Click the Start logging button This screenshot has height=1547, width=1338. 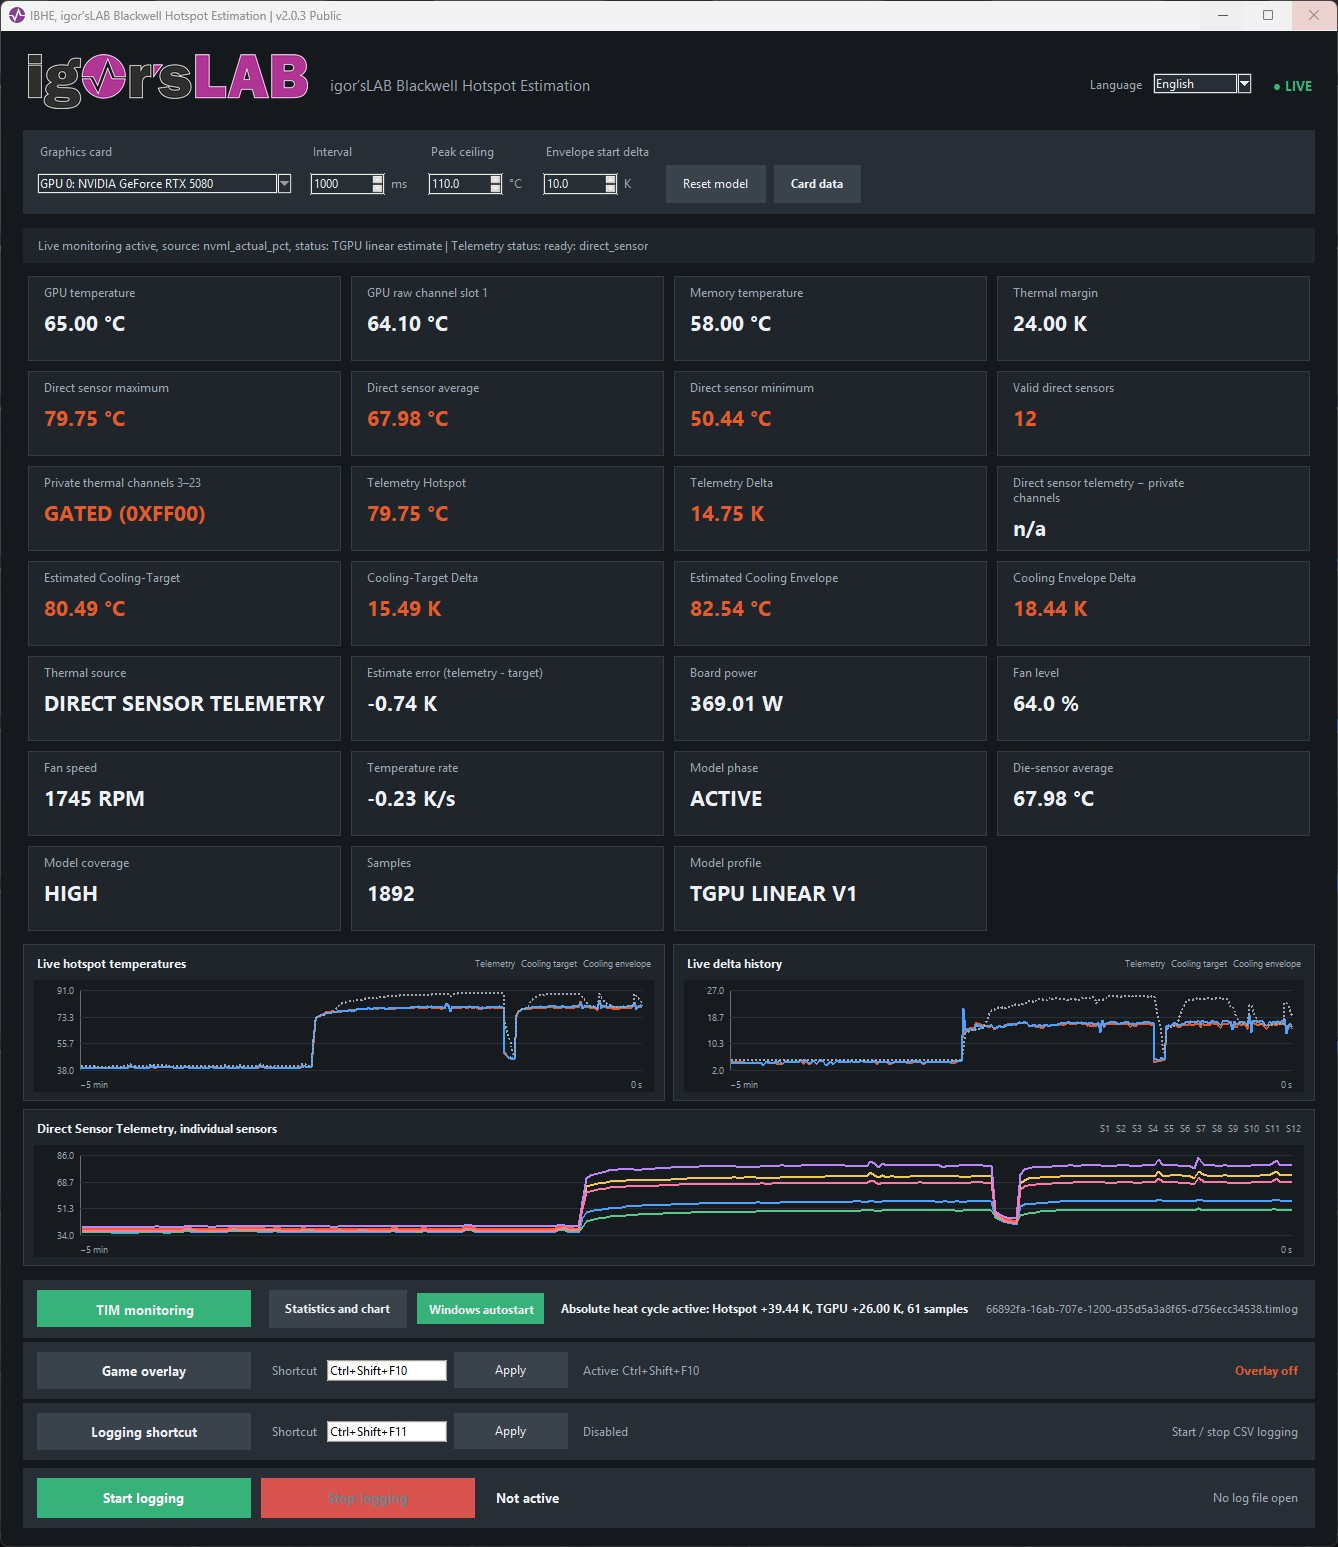click(144, 1498)
